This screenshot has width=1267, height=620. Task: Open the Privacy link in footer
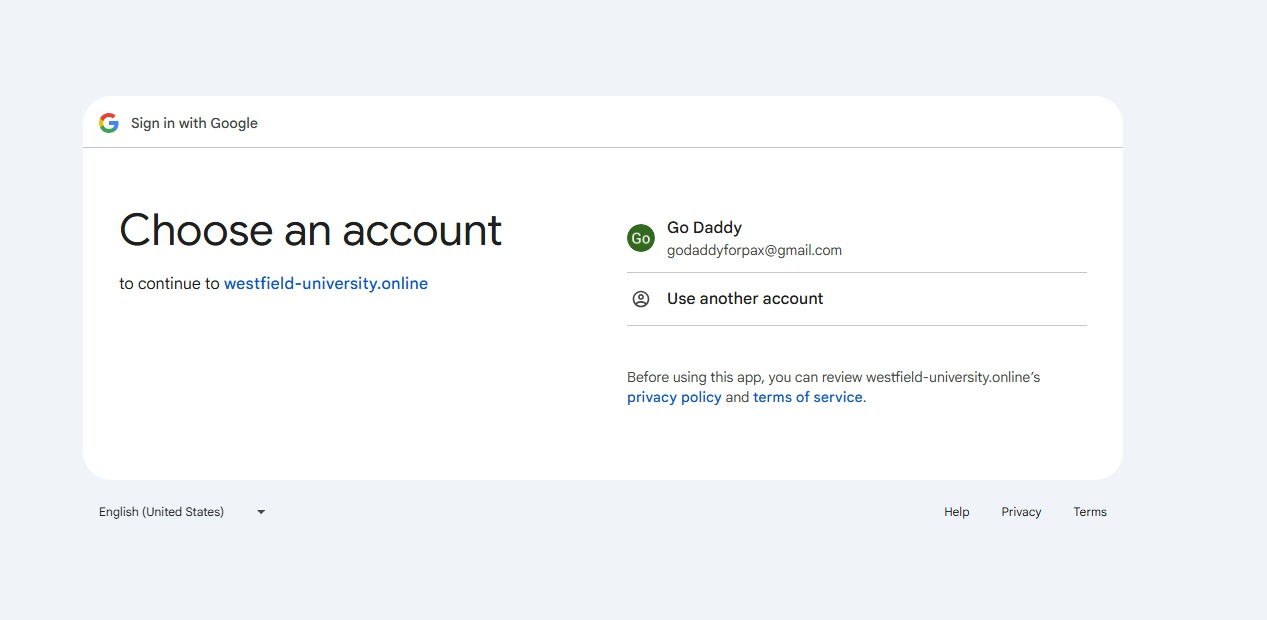click(x=1020, y=511)
